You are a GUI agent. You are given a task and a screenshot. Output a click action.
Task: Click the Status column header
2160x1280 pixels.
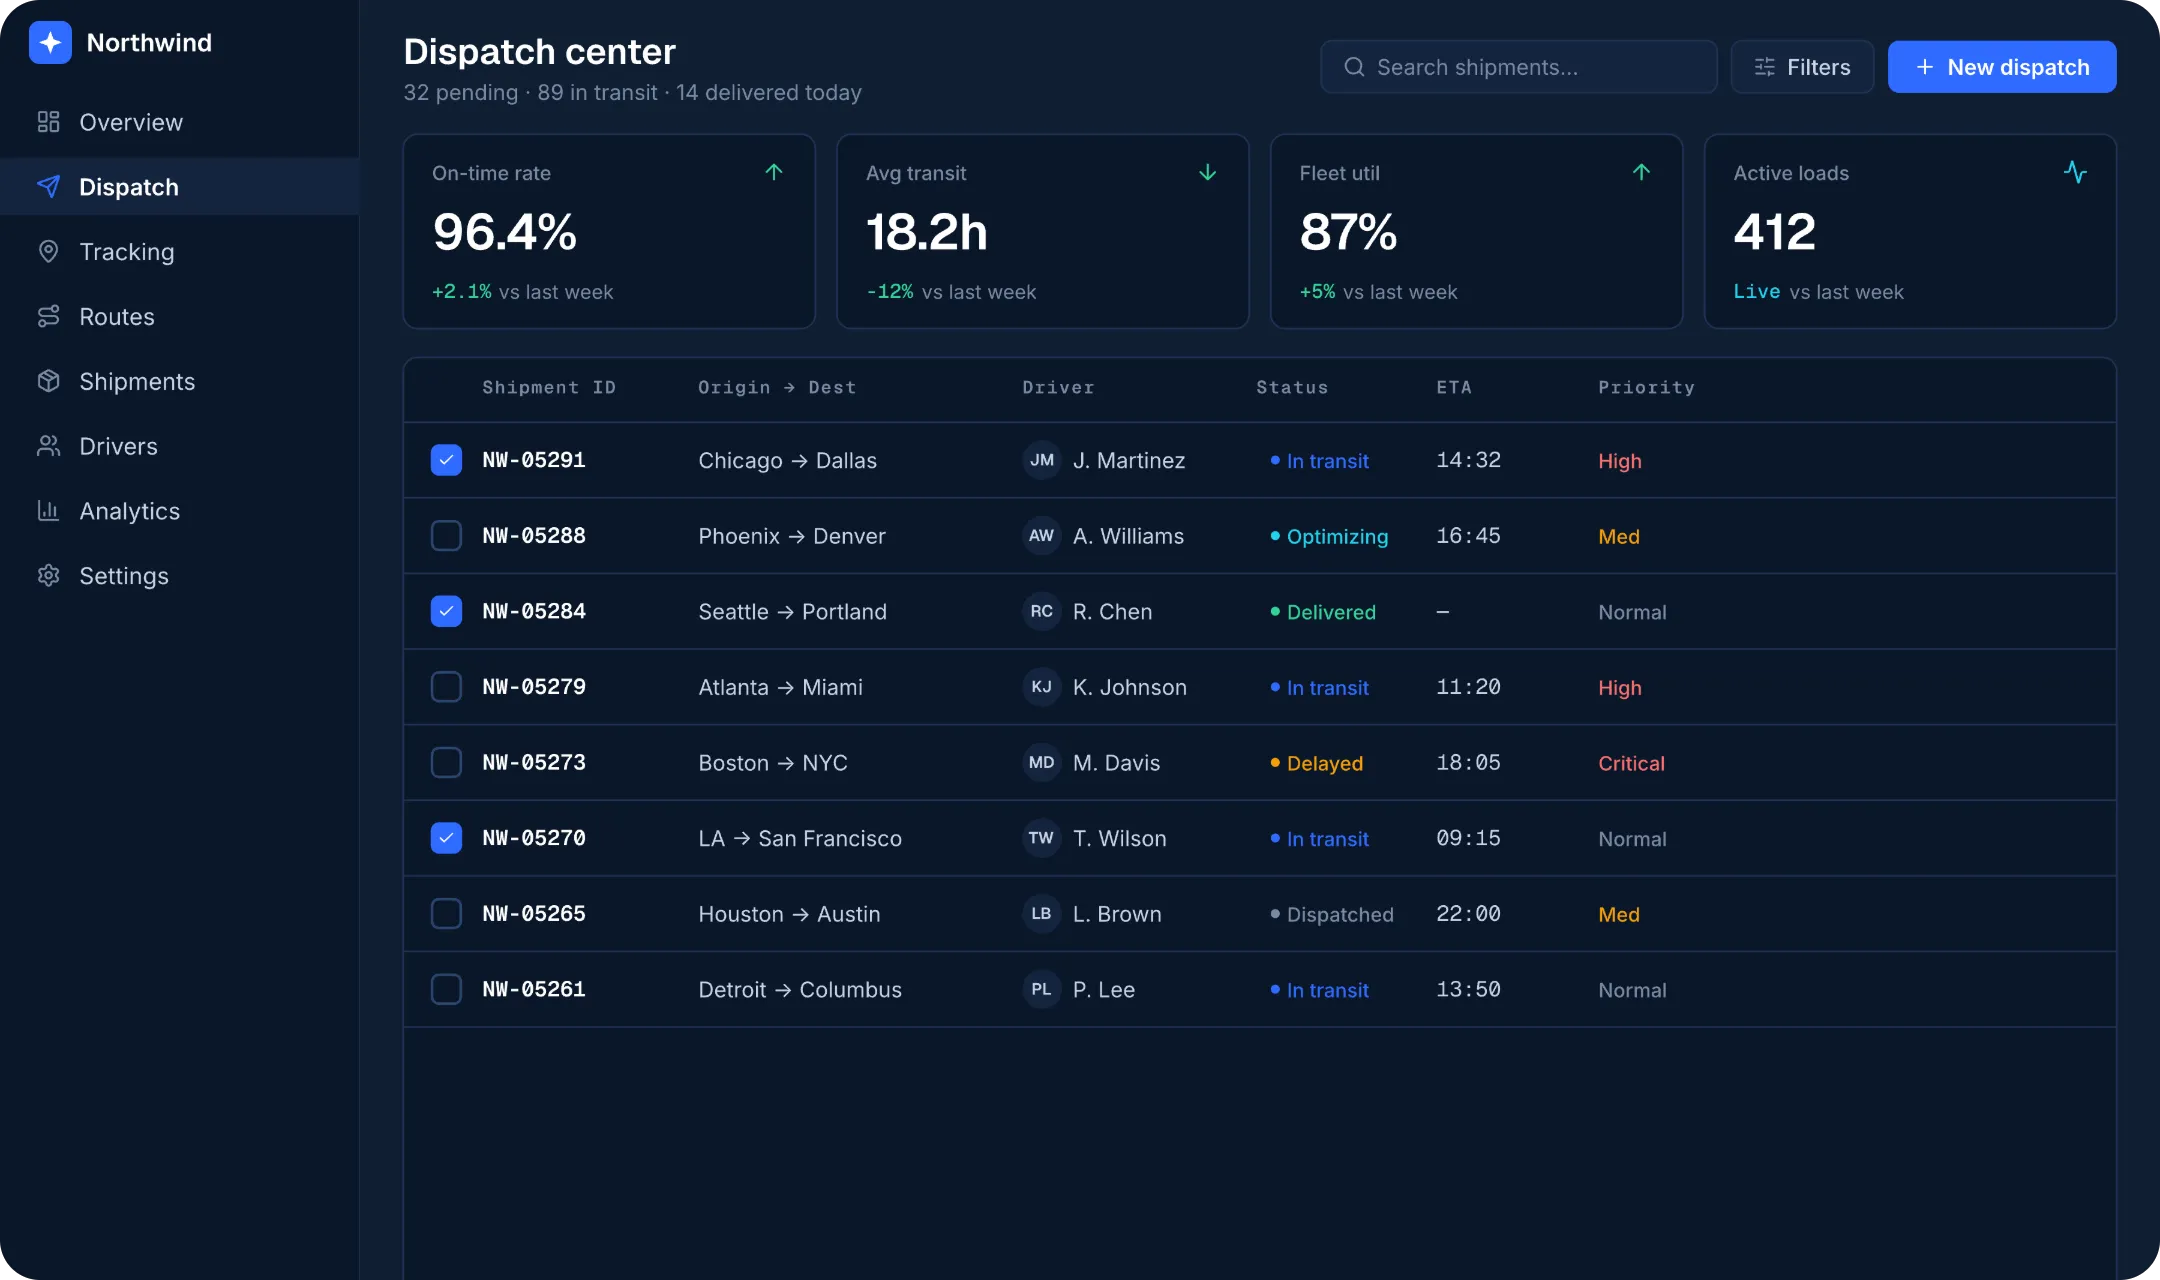[x=1292, y=388]
